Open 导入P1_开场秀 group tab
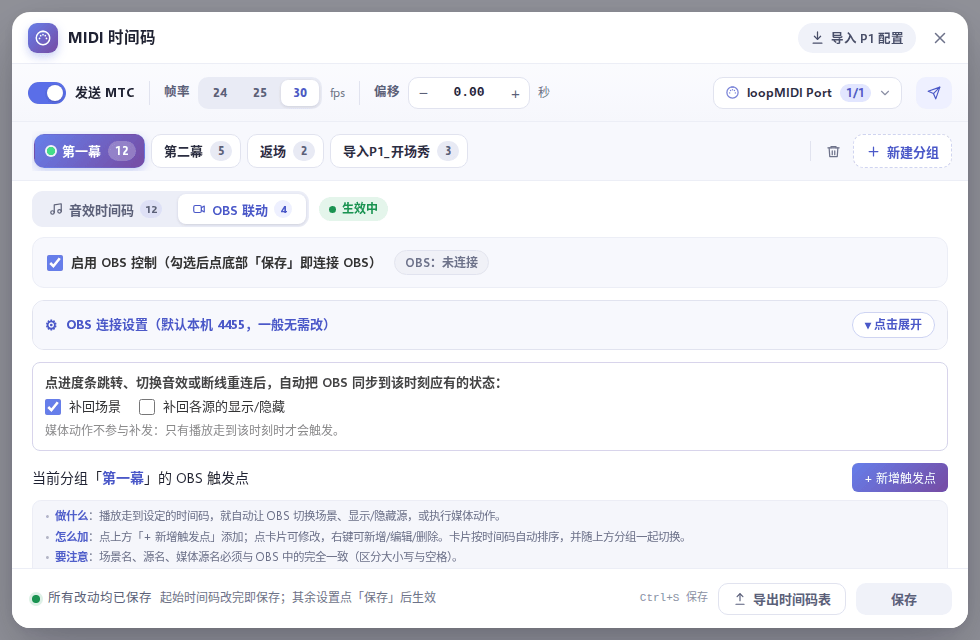 (399, 151)
